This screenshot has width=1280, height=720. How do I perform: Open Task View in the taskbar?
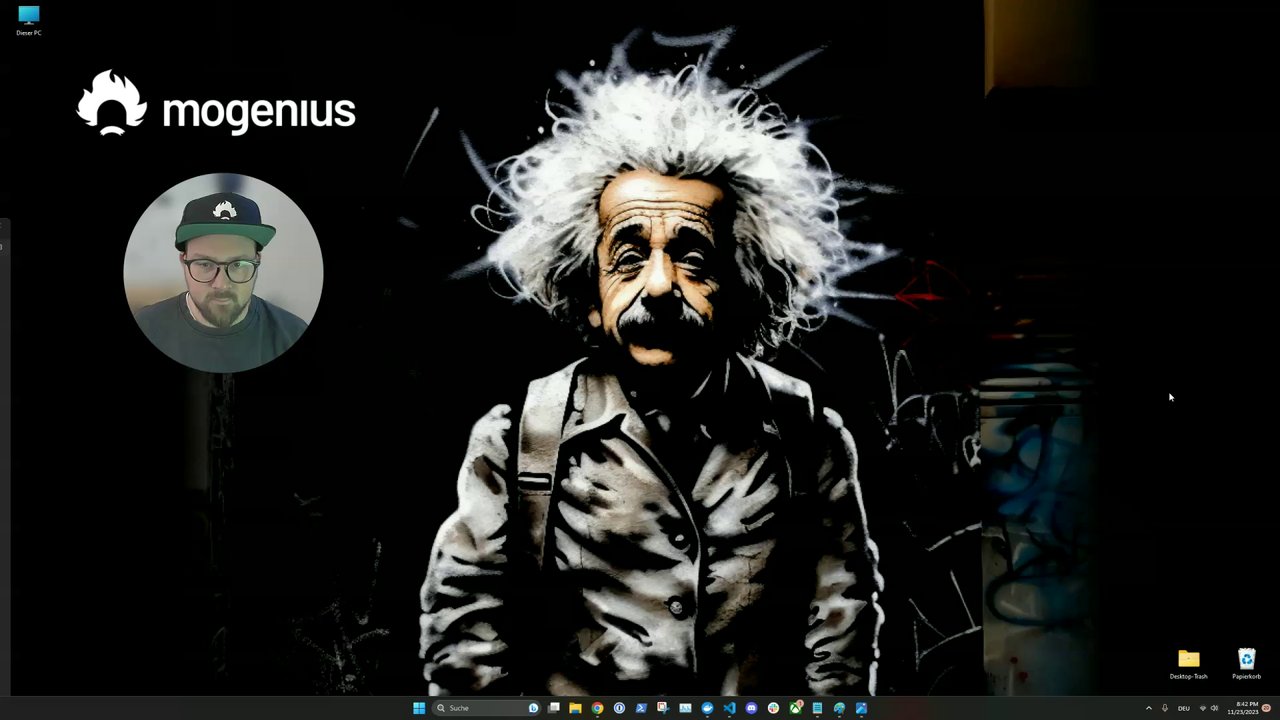click(553, 708)
